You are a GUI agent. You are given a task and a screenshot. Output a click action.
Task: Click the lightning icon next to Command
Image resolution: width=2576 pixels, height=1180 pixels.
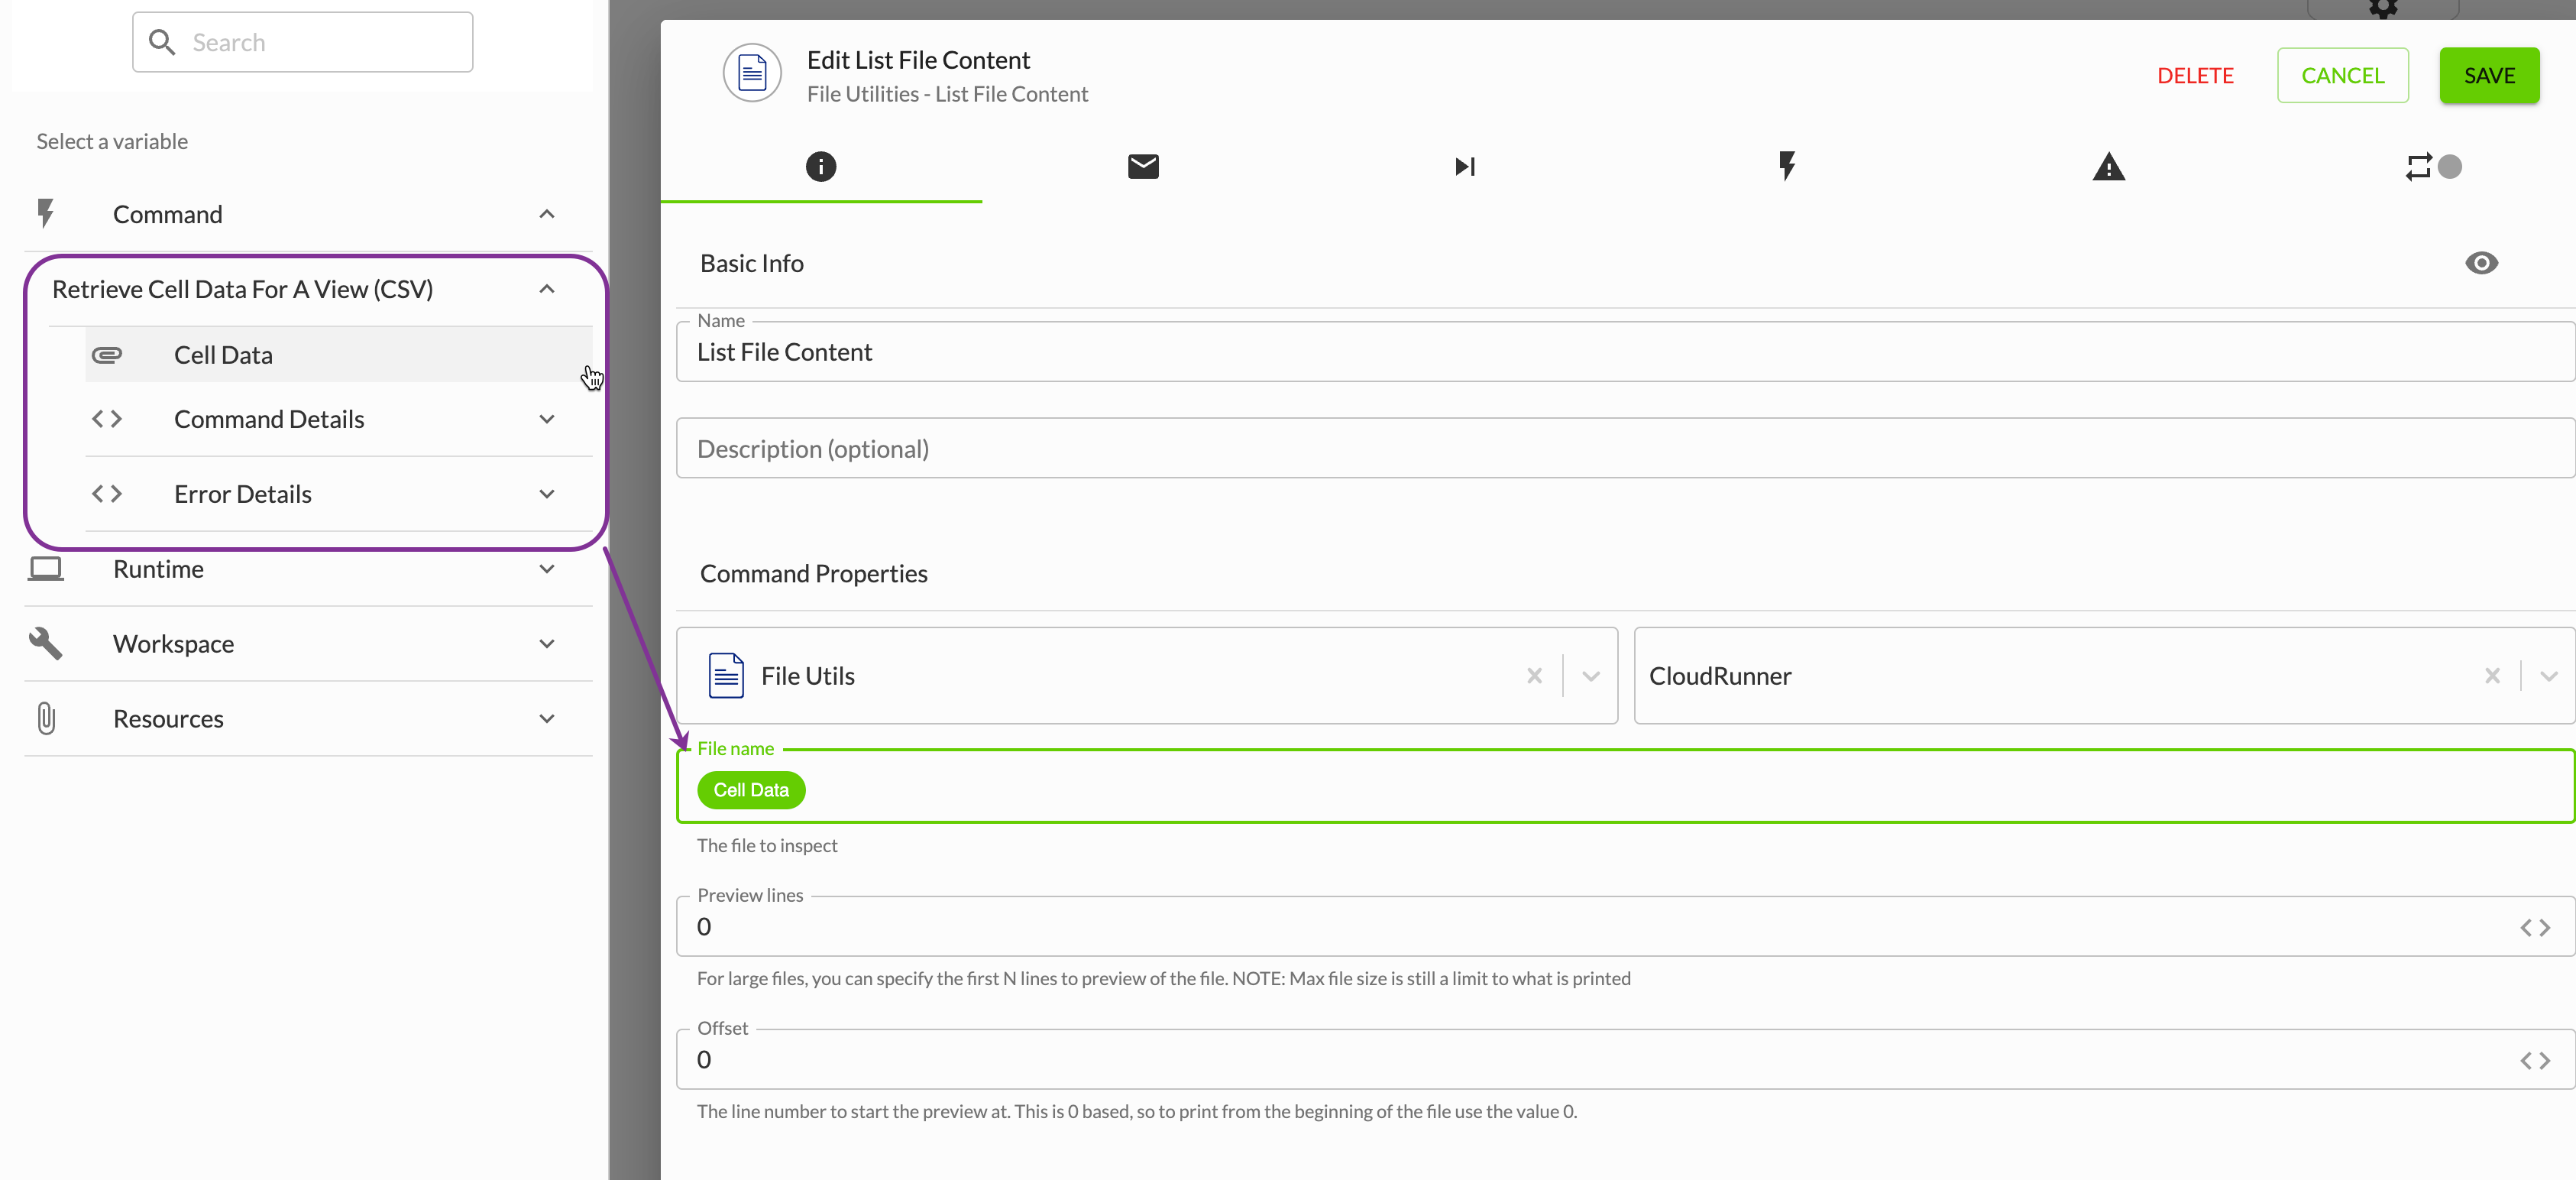tap(46, 213)
